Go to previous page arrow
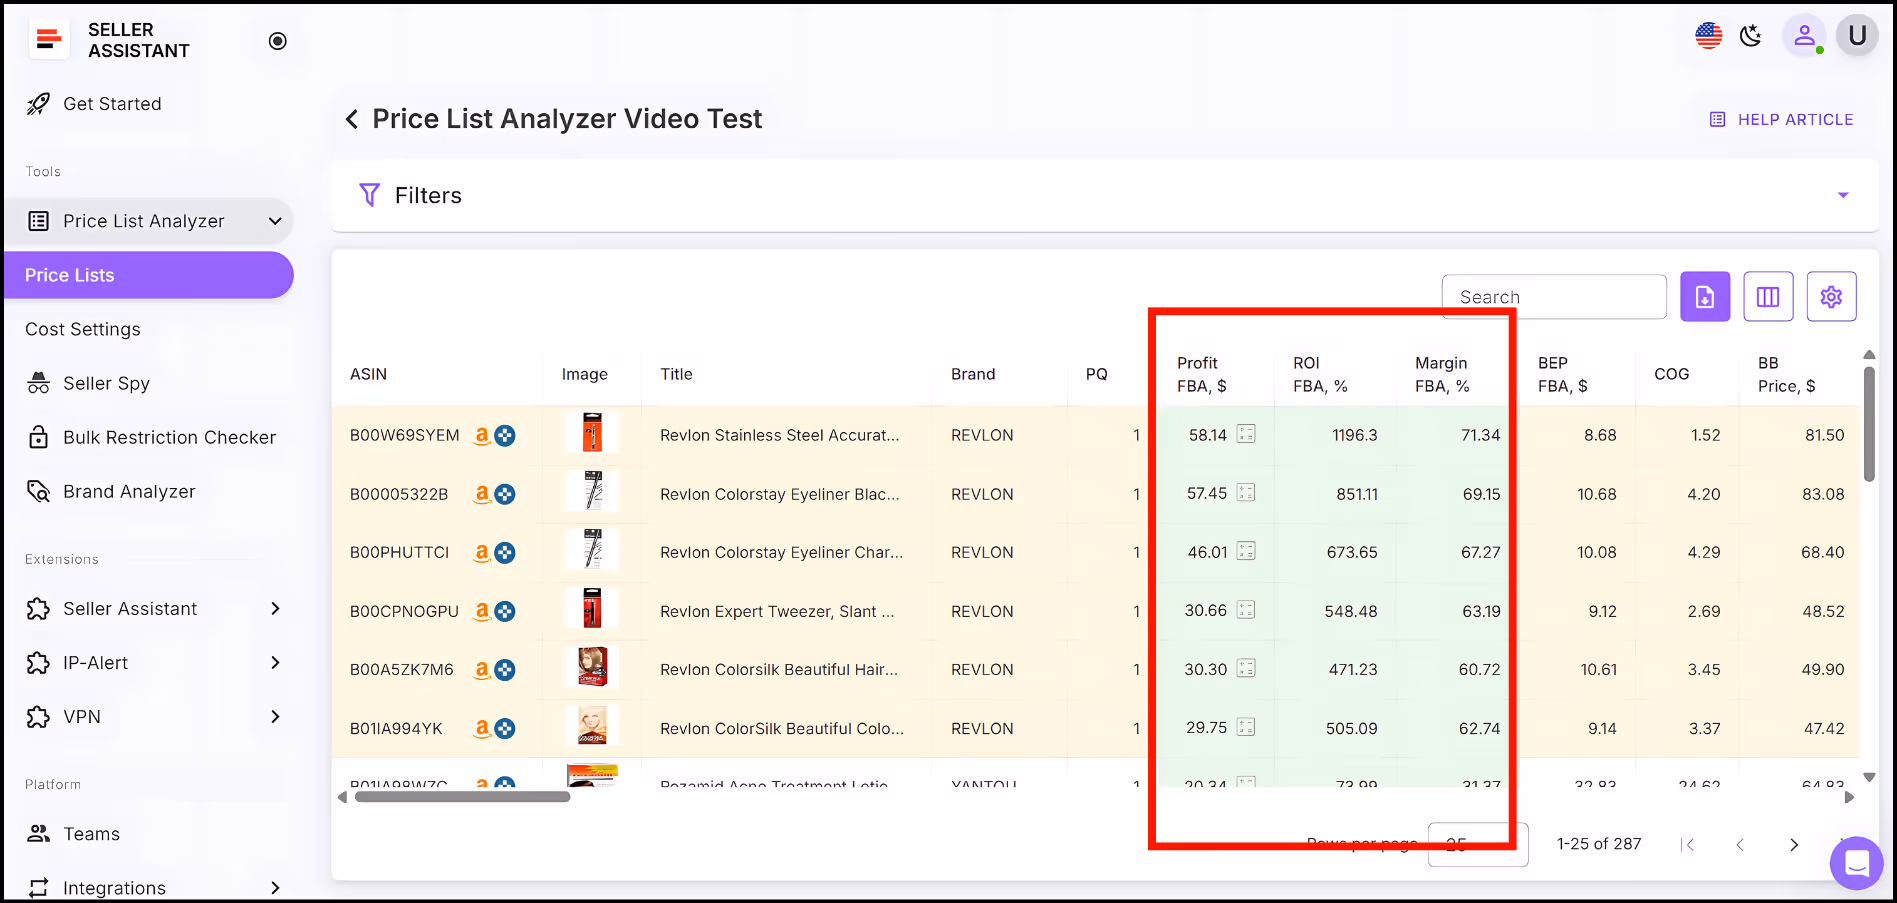 point(1740,845)
